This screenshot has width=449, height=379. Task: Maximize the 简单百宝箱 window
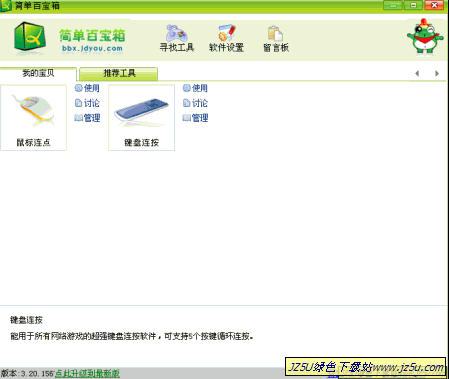pos(413,5)
